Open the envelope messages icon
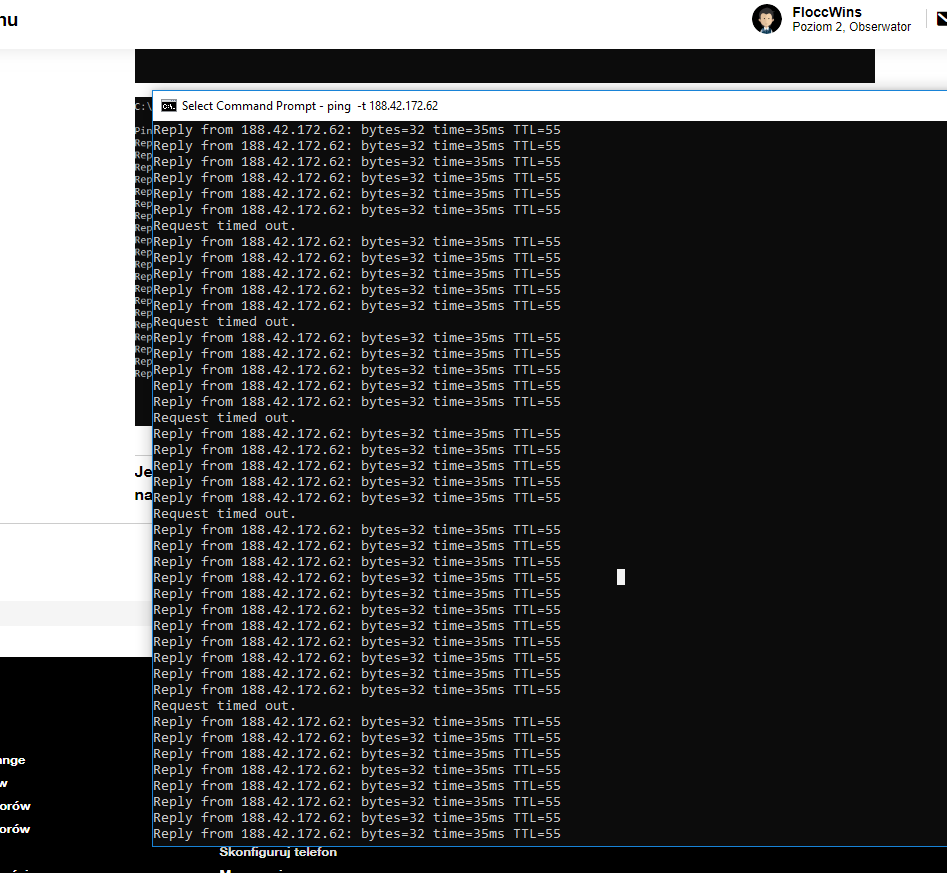The image size is (947, 873). (940, 18)
